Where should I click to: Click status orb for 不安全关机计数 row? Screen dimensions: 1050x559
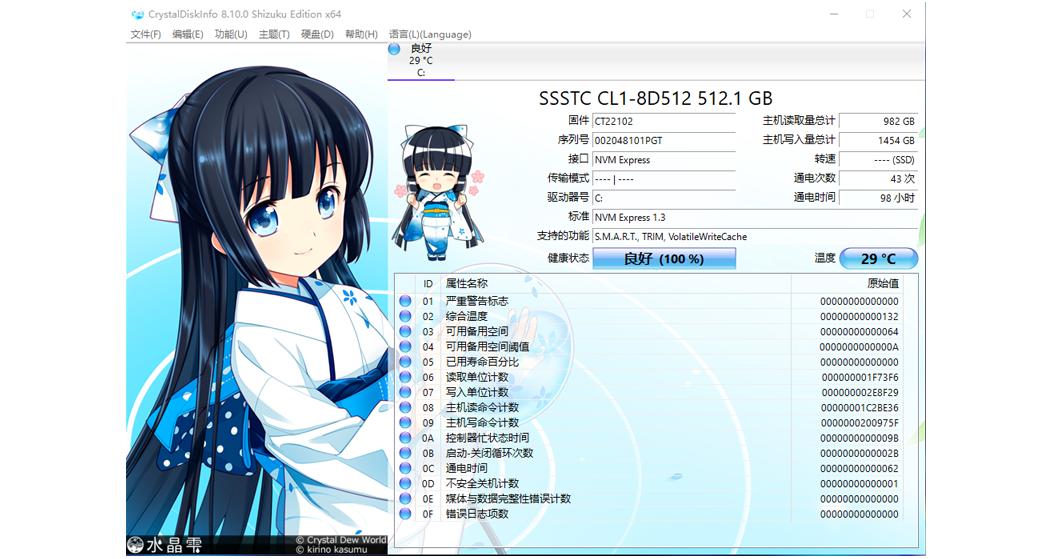click(x=405, y=483)
